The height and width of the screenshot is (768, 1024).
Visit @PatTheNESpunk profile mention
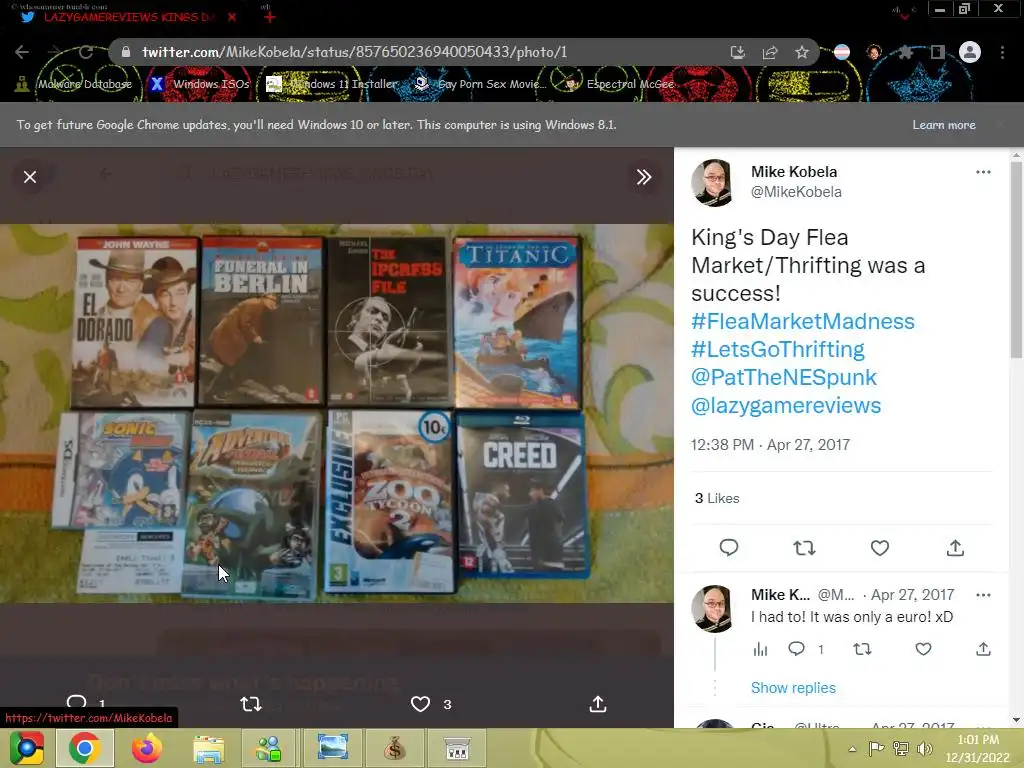click(784, 377)
